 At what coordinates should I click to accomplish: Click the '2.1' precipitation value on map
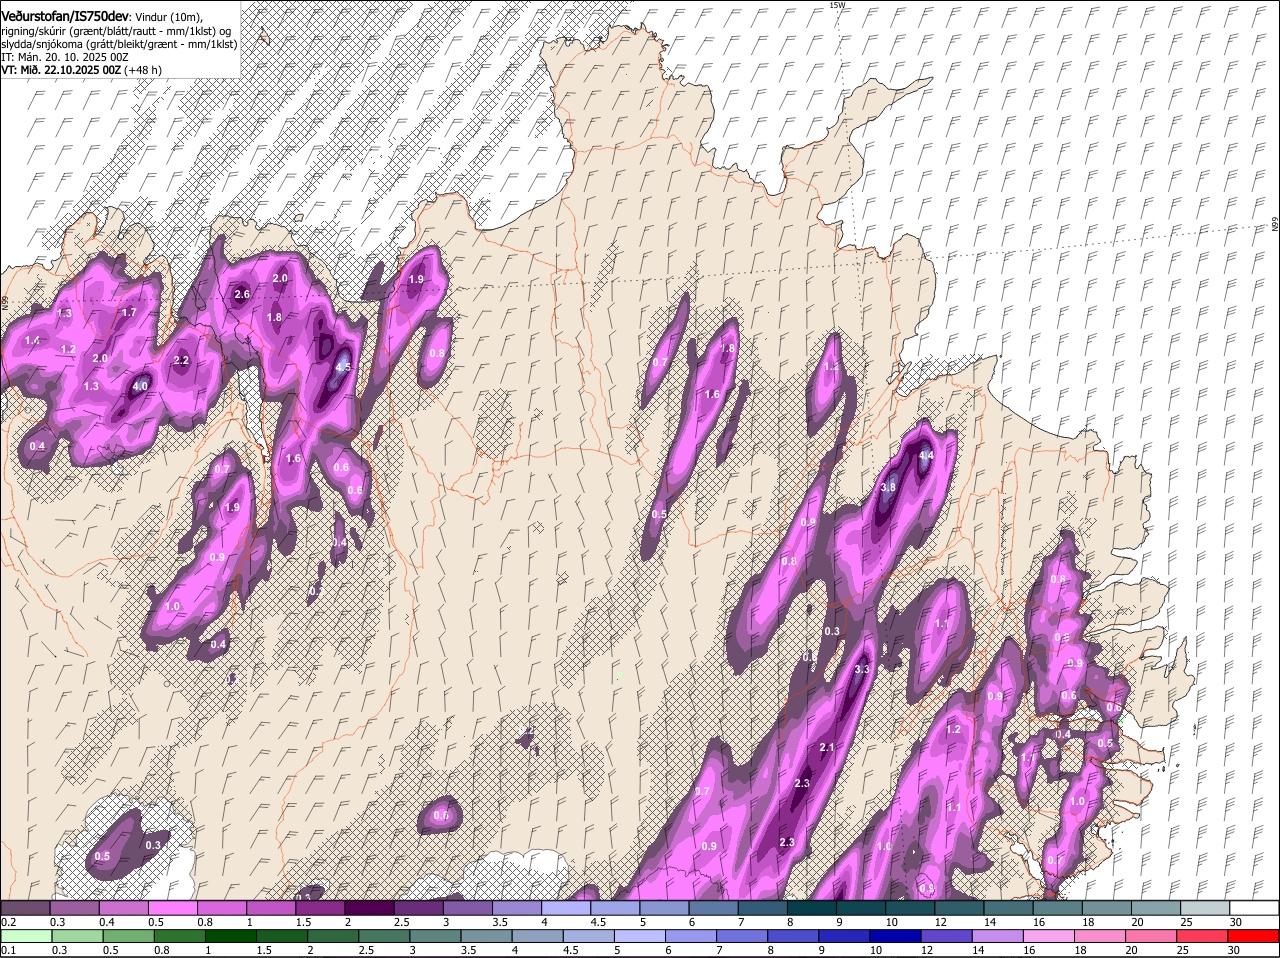click(x=827, y=748)
